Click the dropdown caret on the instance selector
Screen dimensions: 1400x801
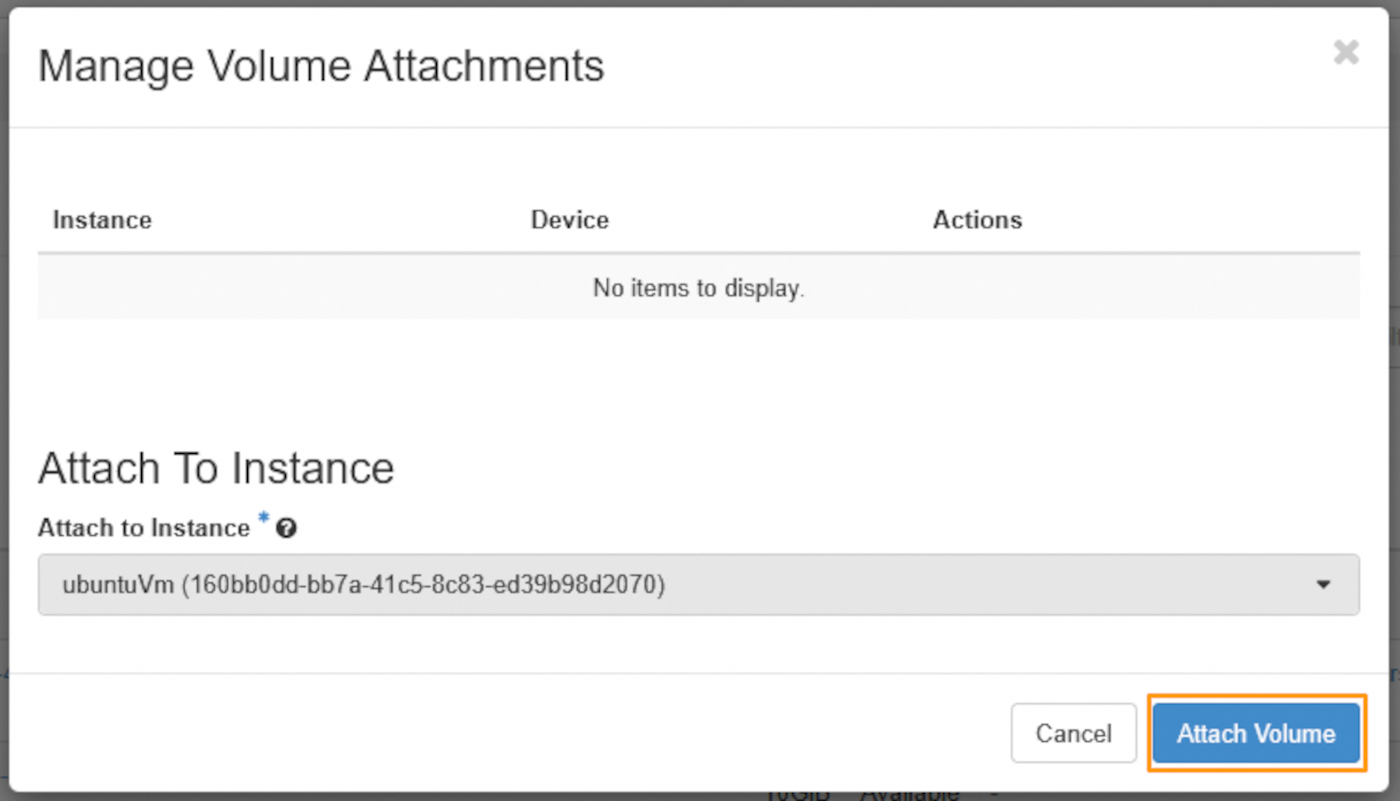click(1324, 584)
